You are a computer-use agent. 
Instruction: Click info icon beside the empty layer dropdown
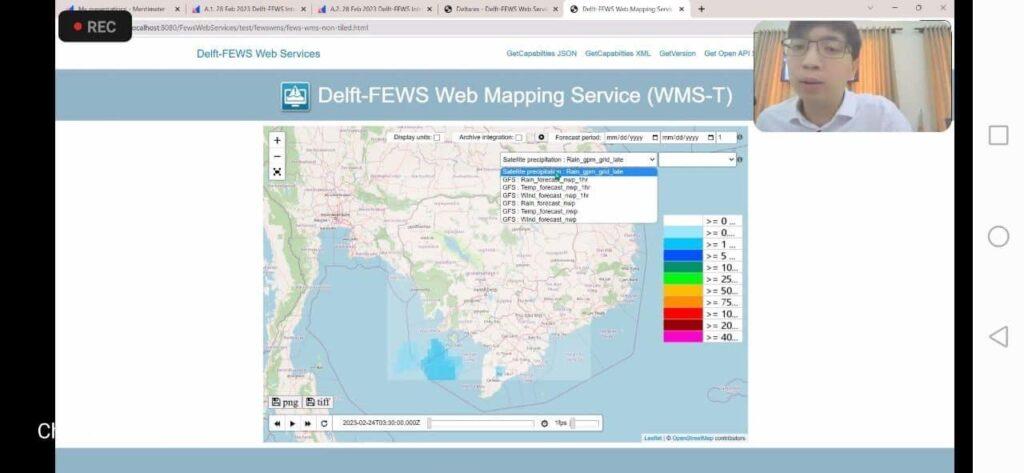point(740,159)
